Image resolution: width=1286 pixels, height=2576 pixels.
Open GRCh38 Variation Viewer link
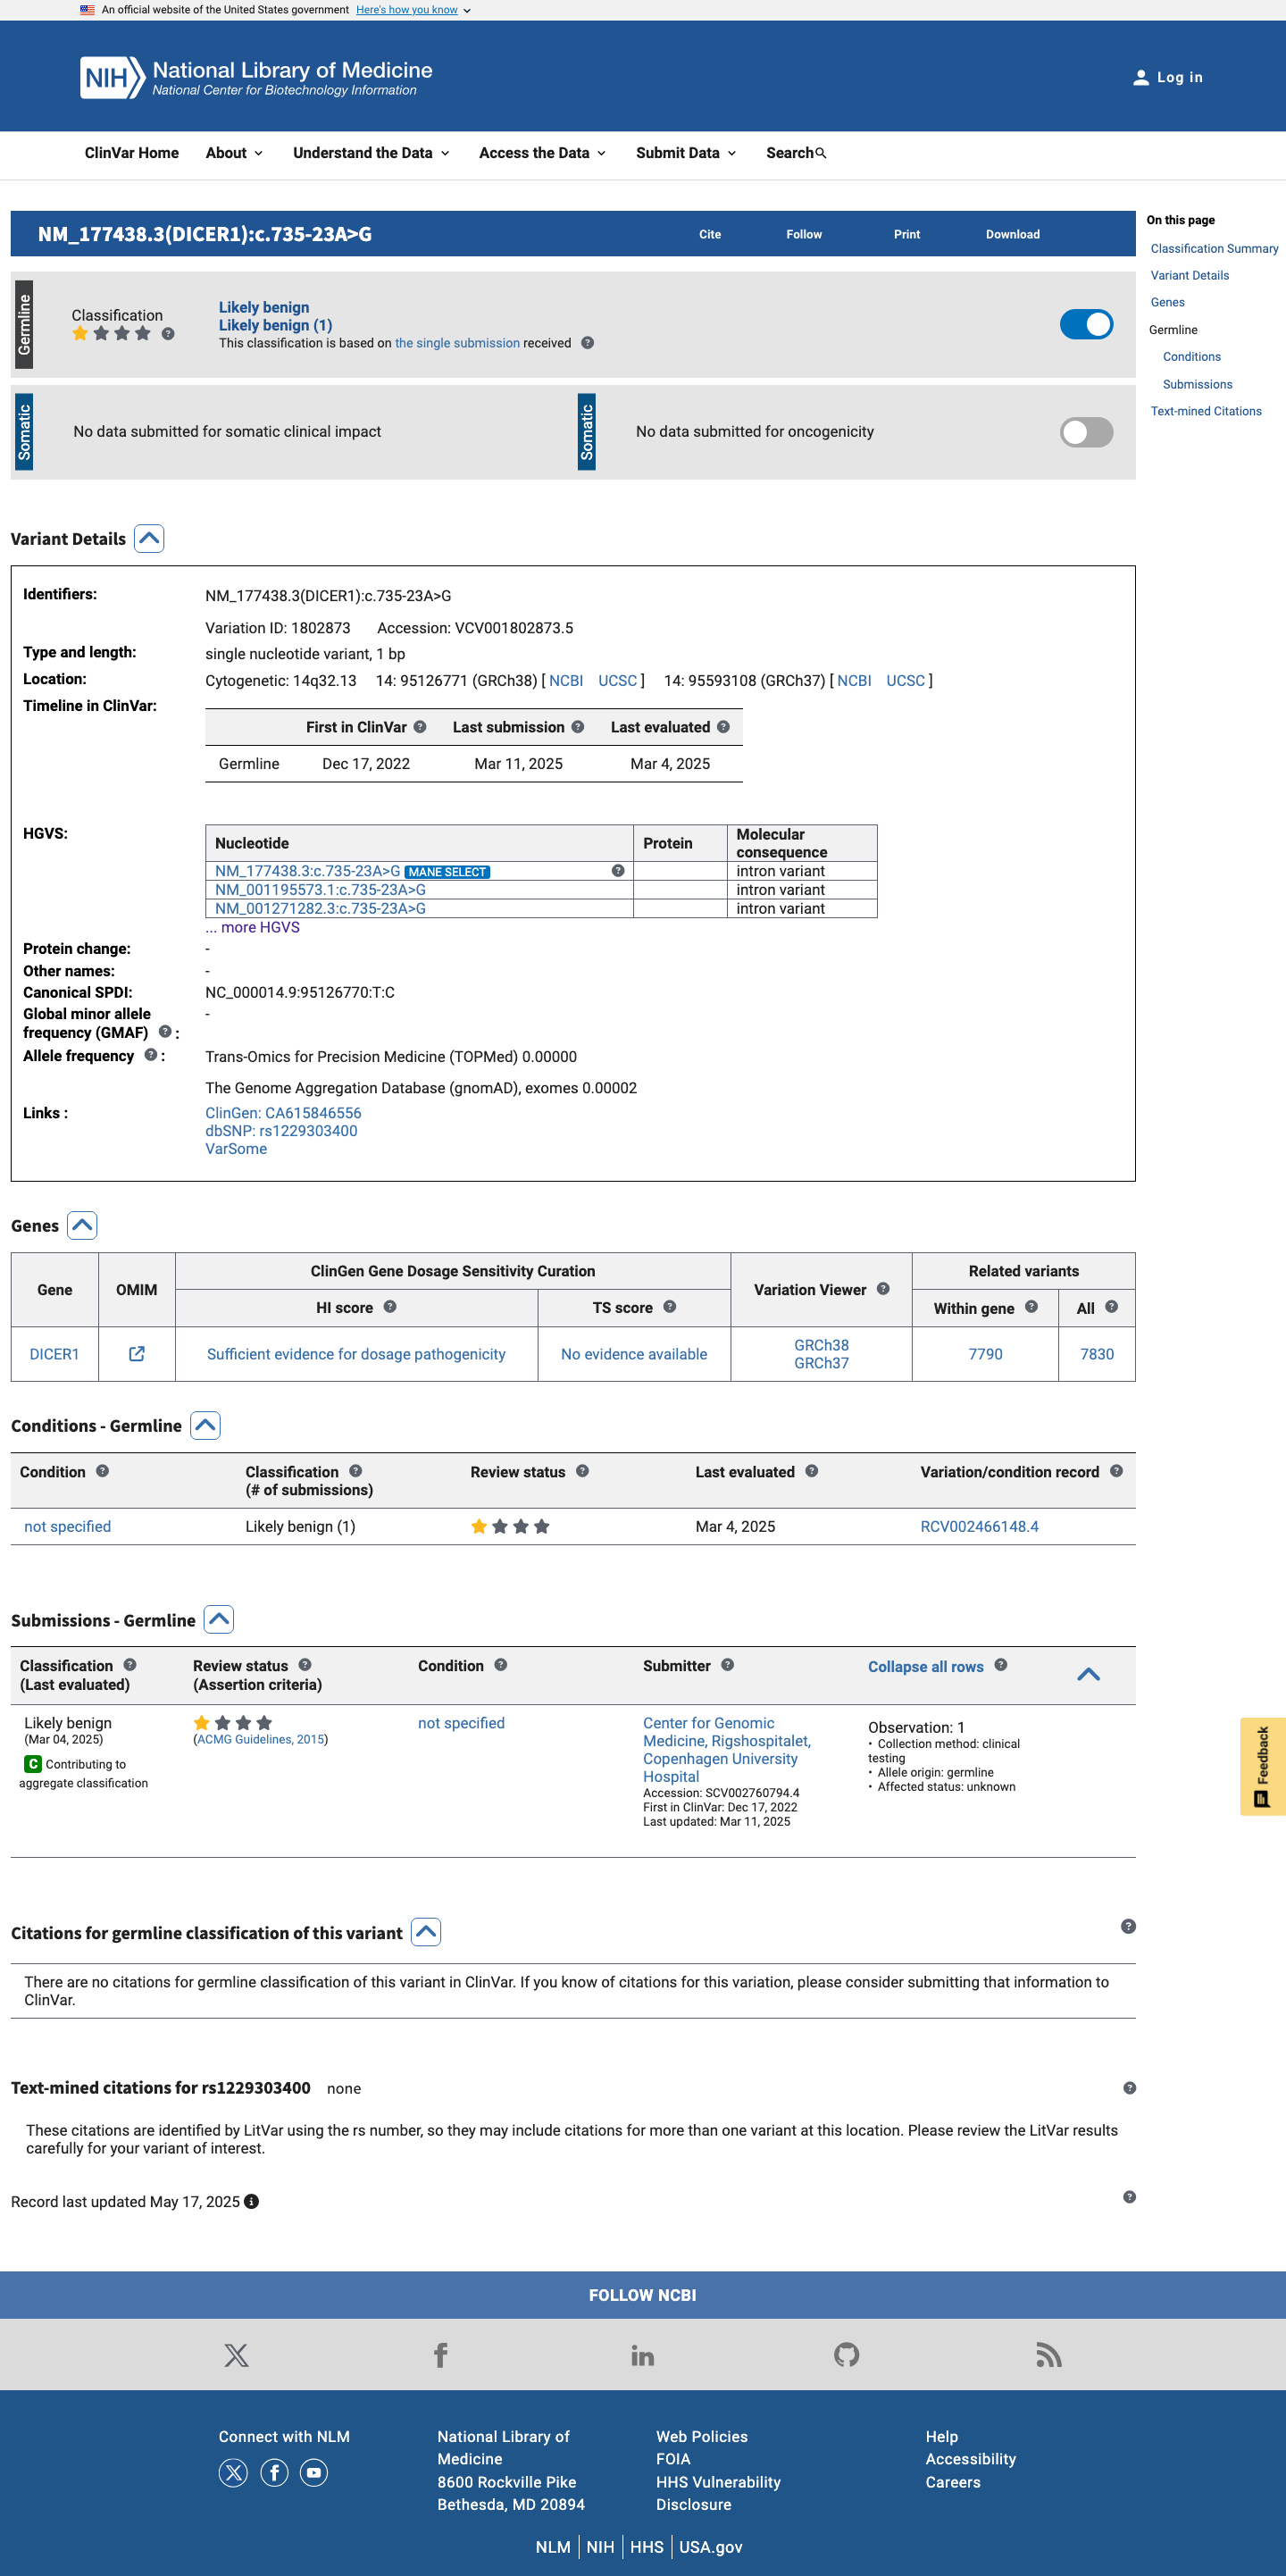(821, 1345)
